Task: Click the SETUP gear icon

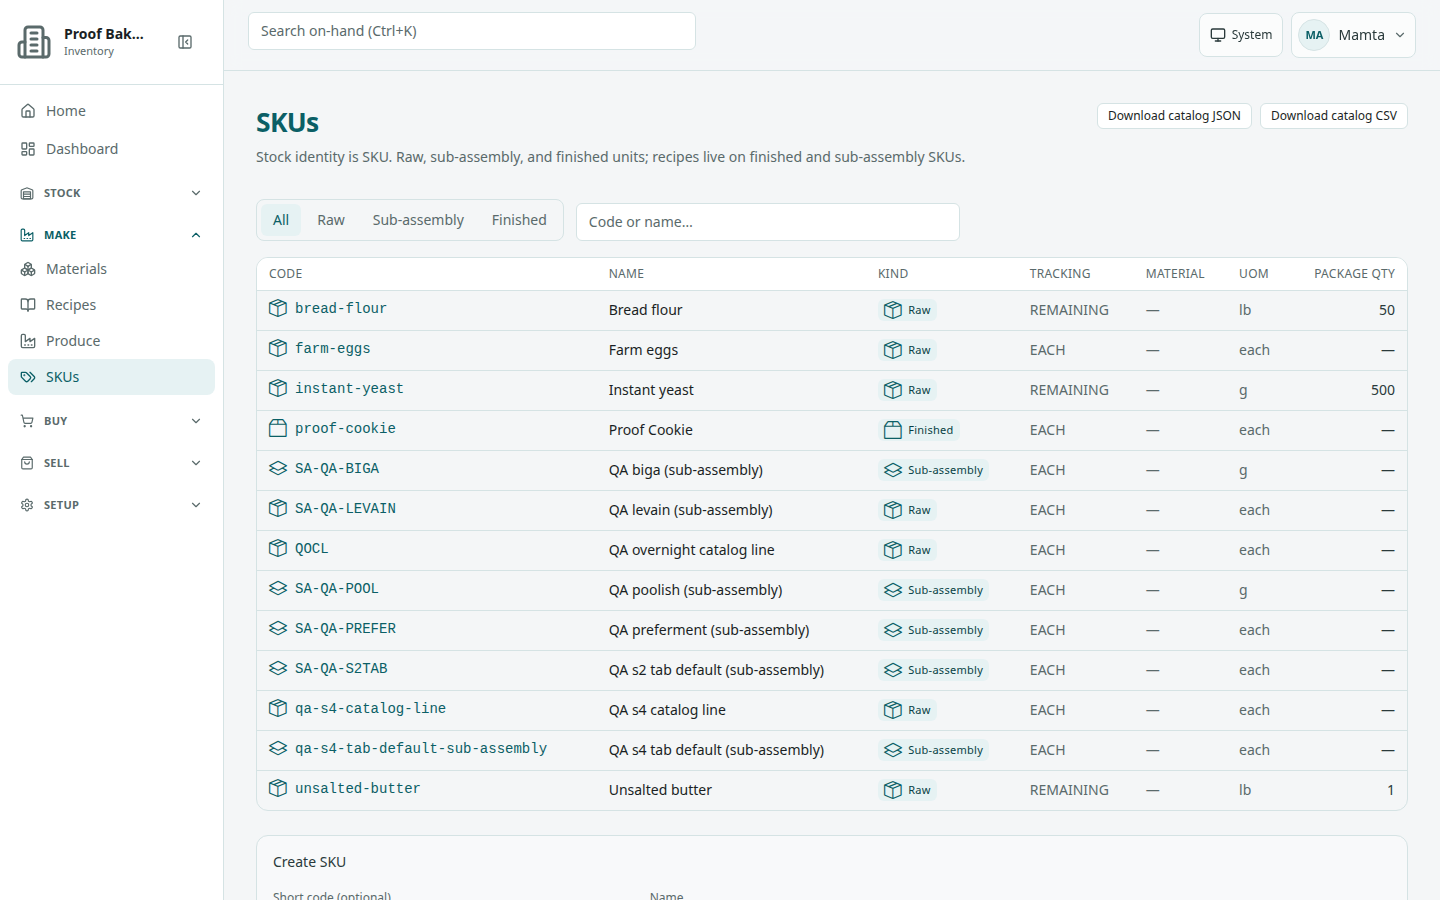Action: coord(27,505)
